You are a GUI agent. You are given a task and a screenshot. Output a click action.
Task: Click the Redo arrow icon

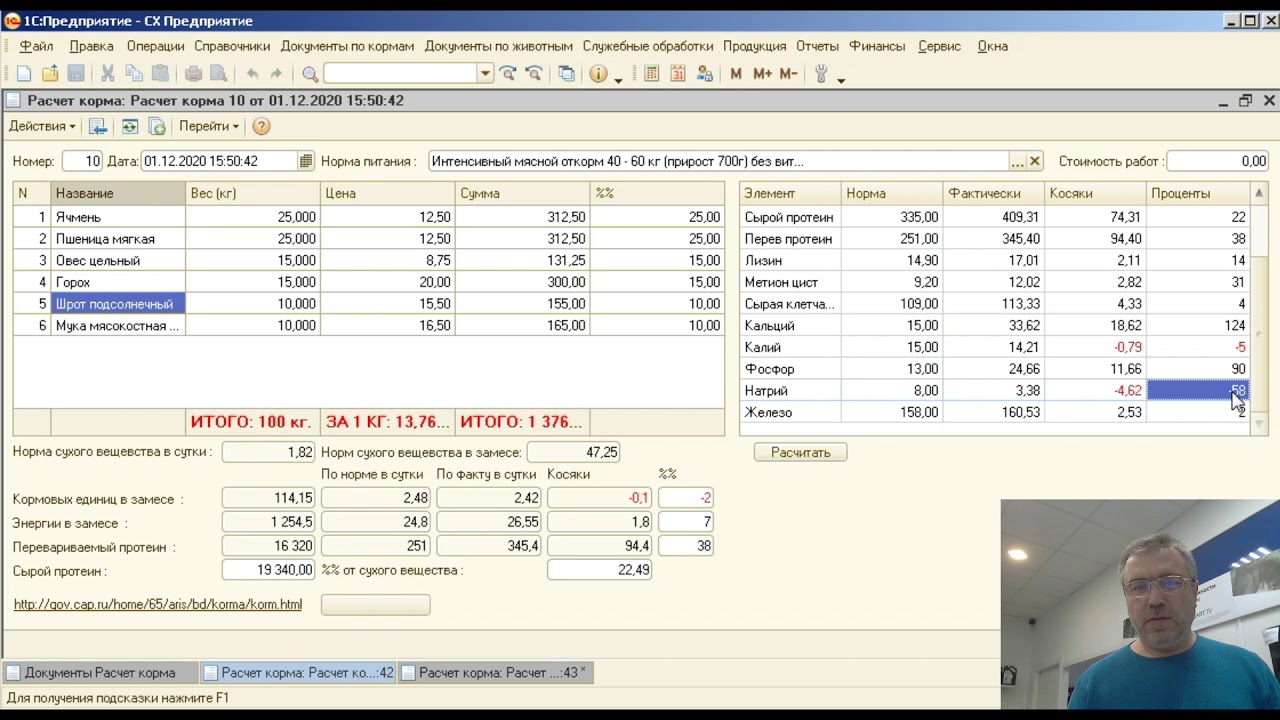coord(277,74)
